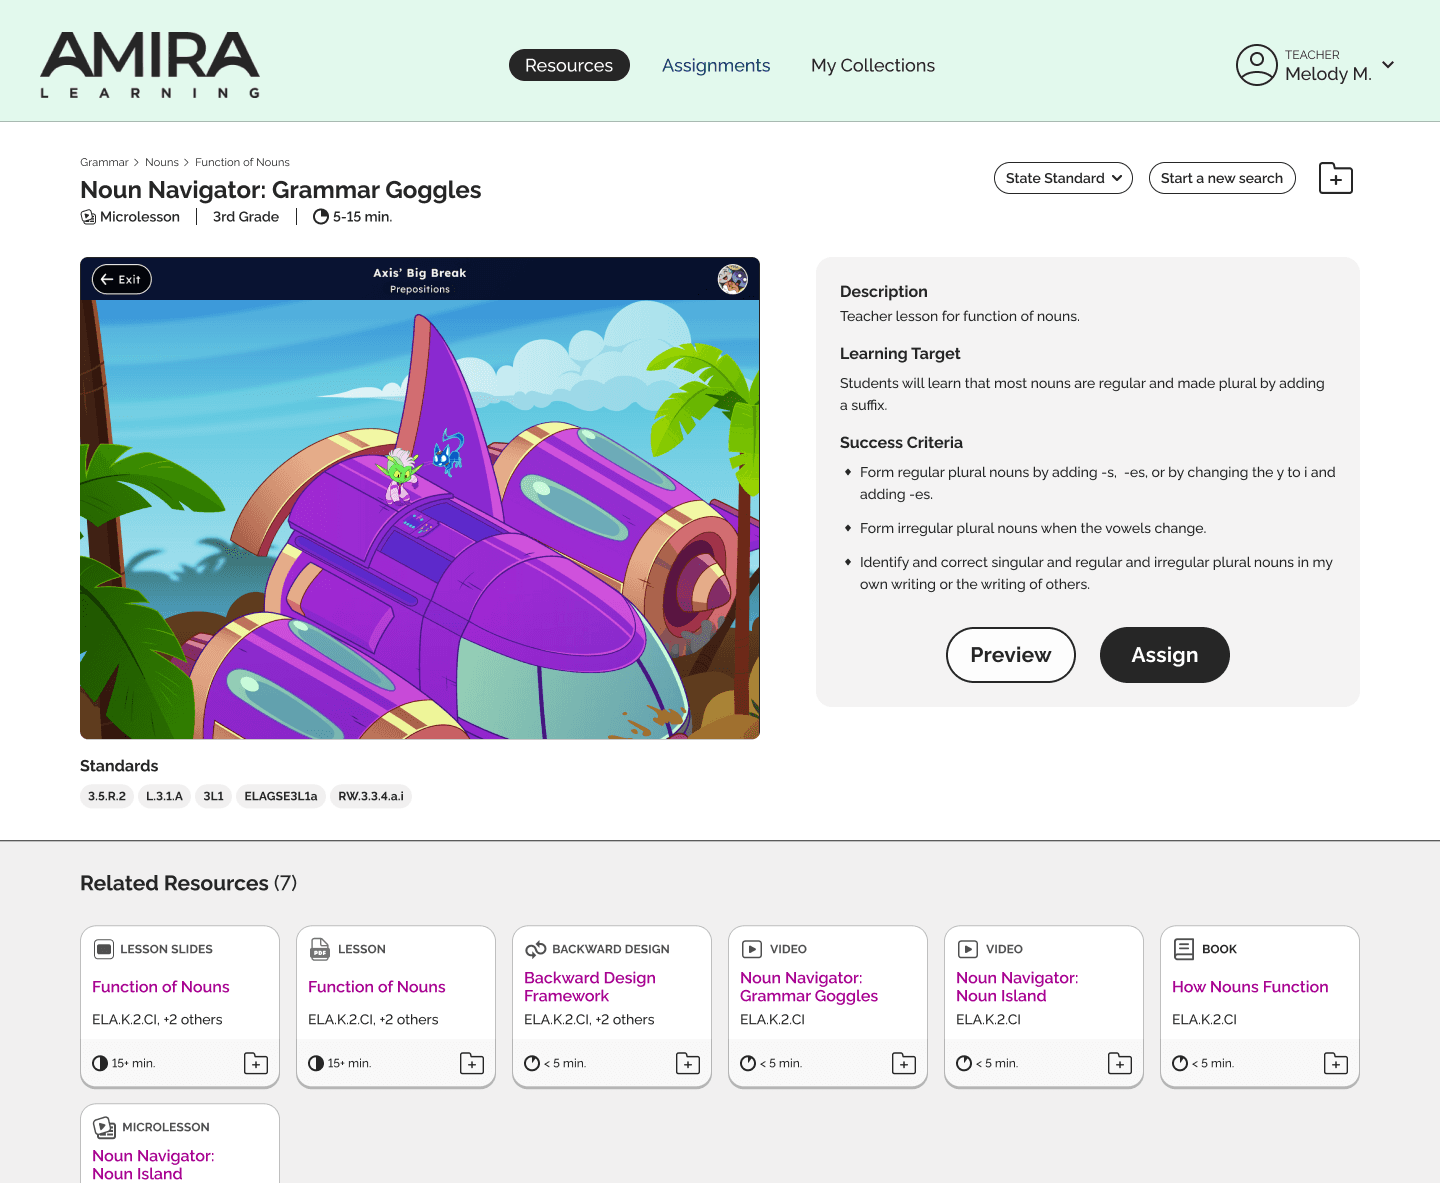The width and height of the screenshot is (1440, 1183).
Task: Click the Grammar Goggles video type icon
Action: pyautogui.click(x=752, y=949)
